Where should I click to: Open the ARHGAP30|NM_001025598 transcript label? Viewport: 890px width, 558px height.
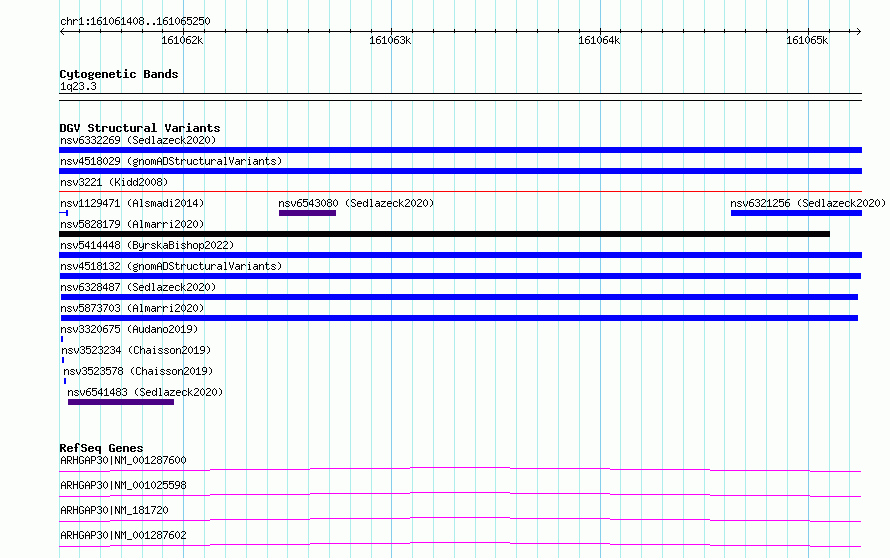[123, 485]
